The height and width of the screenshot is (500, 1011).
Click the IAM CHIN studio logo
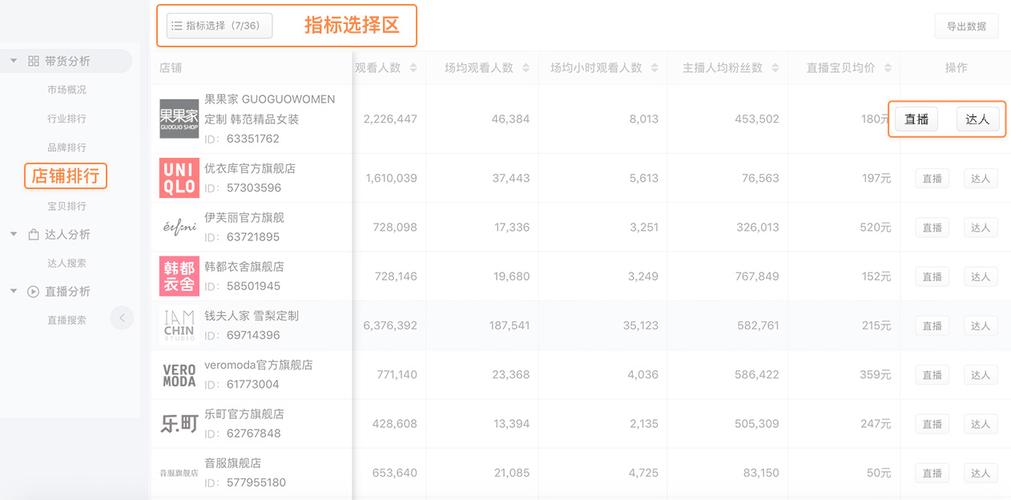point(179,325)
